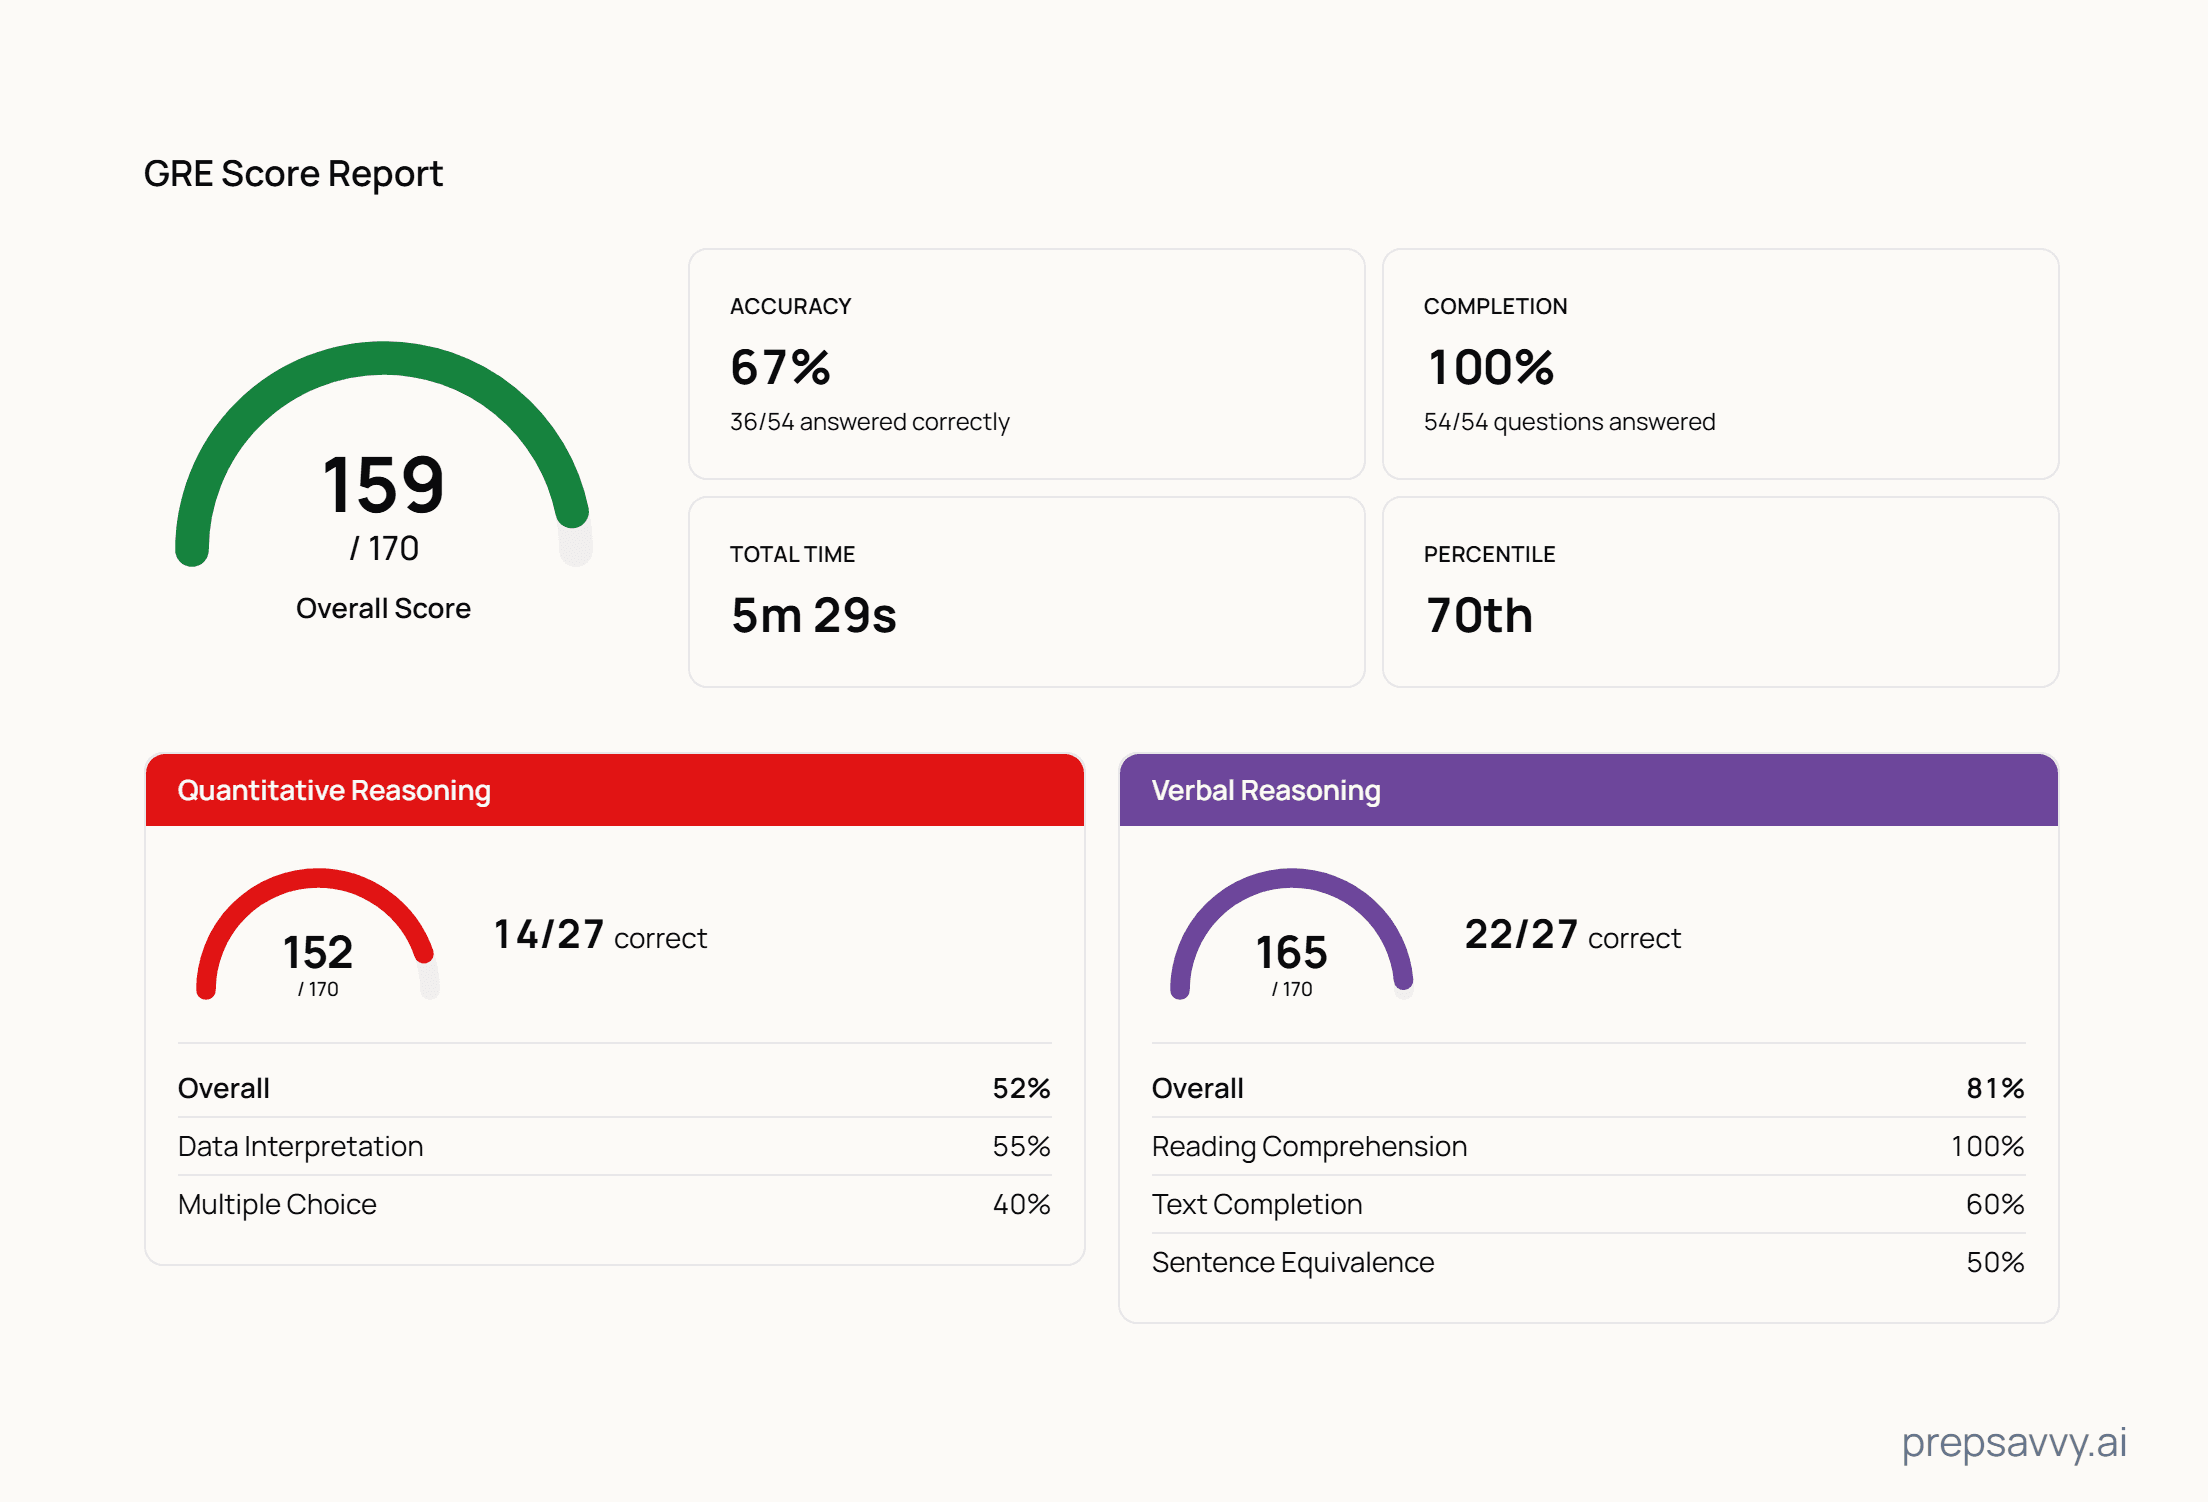2208x1502 pixels.
Task: Select the Multiple Choice row
Action: [x=615, y=1204]
